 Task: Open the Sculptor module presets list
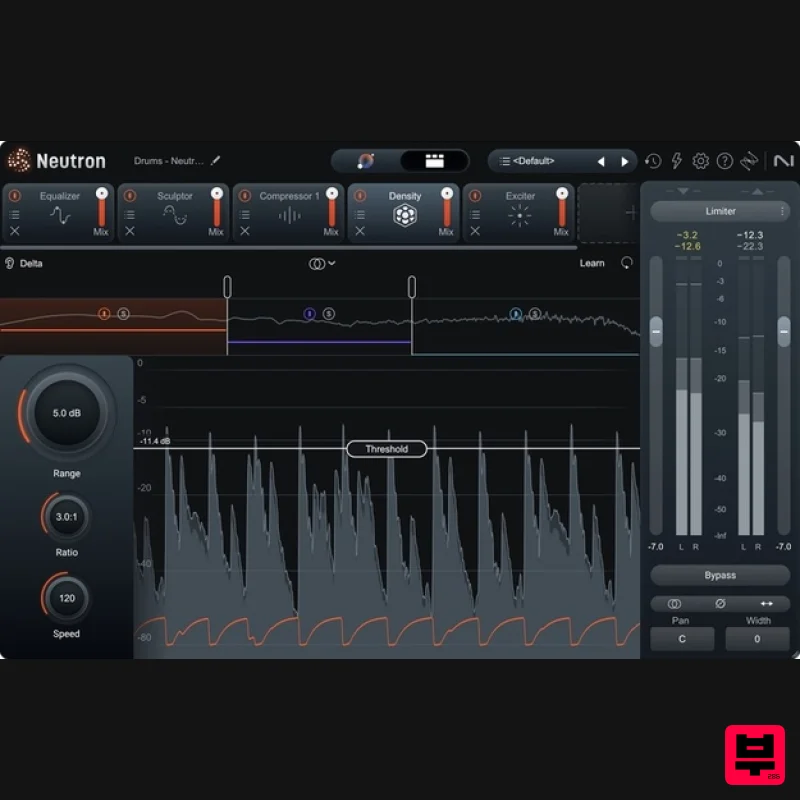[x=130, y=214]
